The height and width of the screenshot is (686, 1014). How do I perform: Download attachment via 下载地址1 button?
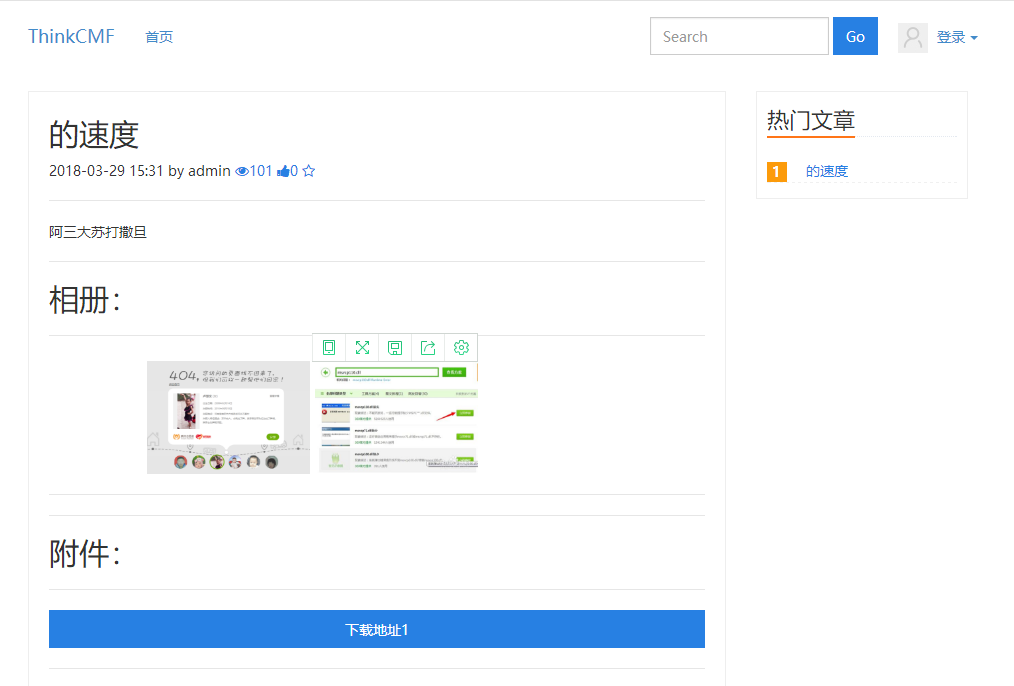(377, 629)
